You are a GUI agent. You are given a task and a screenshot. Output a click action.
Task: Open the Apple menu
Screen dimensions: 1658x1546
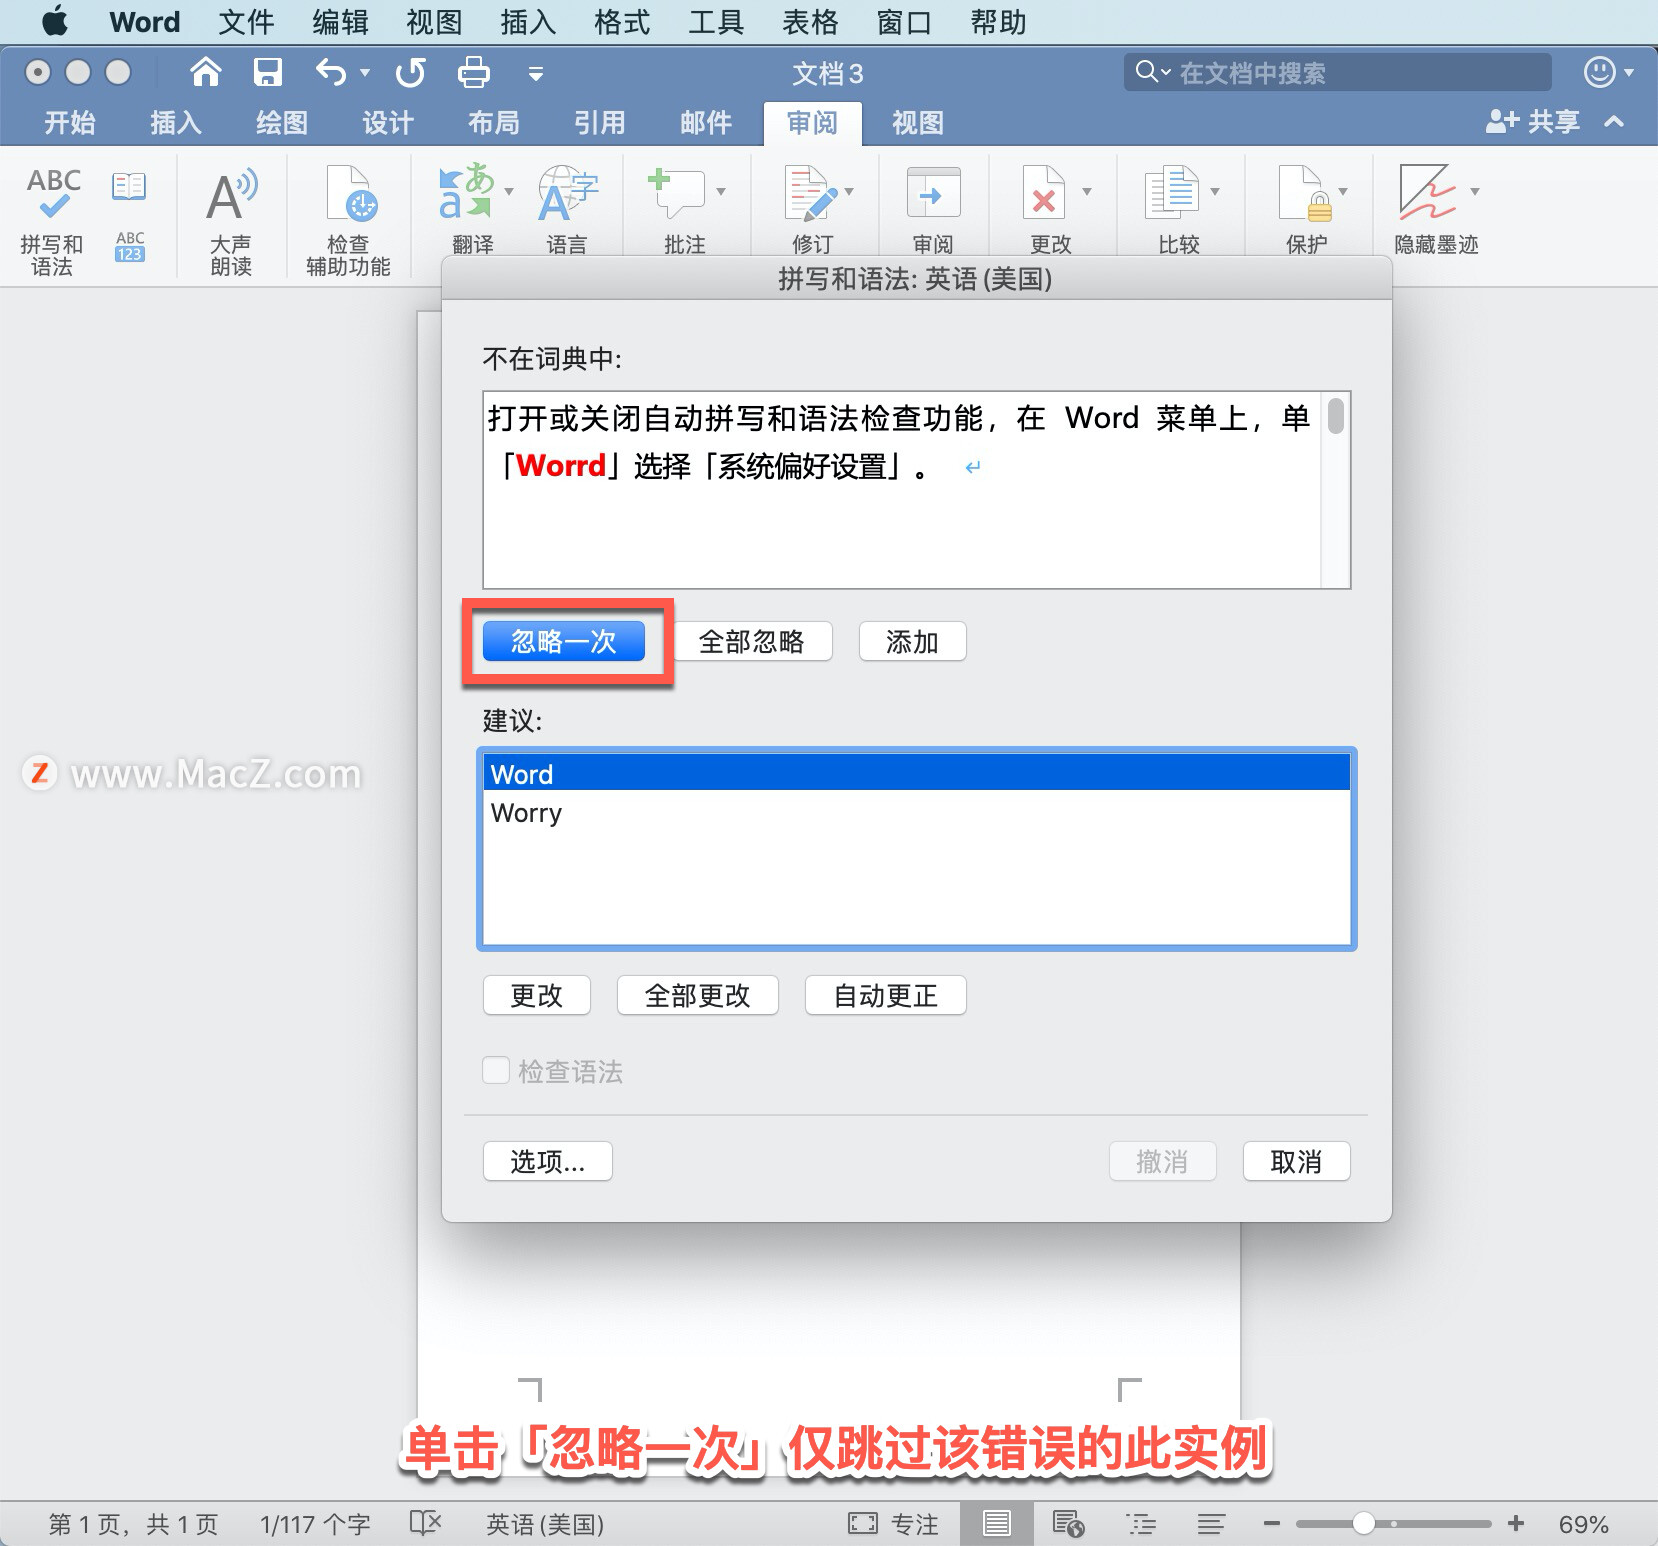(55, 21)
